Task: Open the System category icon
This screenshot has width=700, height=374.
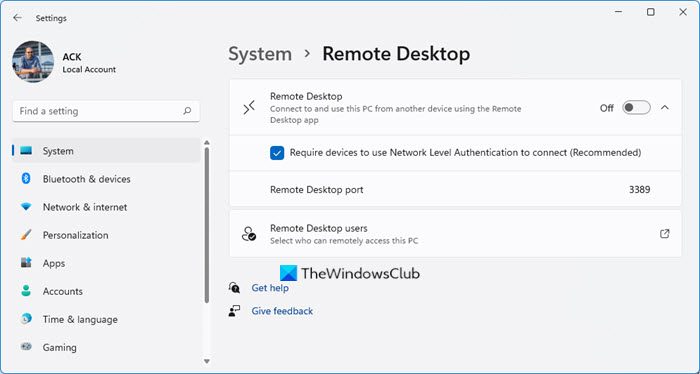Action: (x=26, y=151)
